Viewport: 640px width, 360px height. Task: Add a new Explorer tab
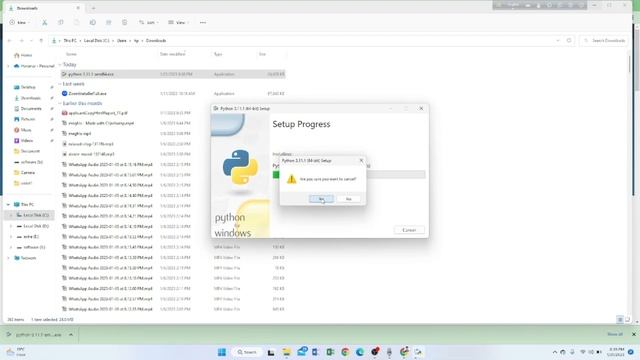coord(93,8)
